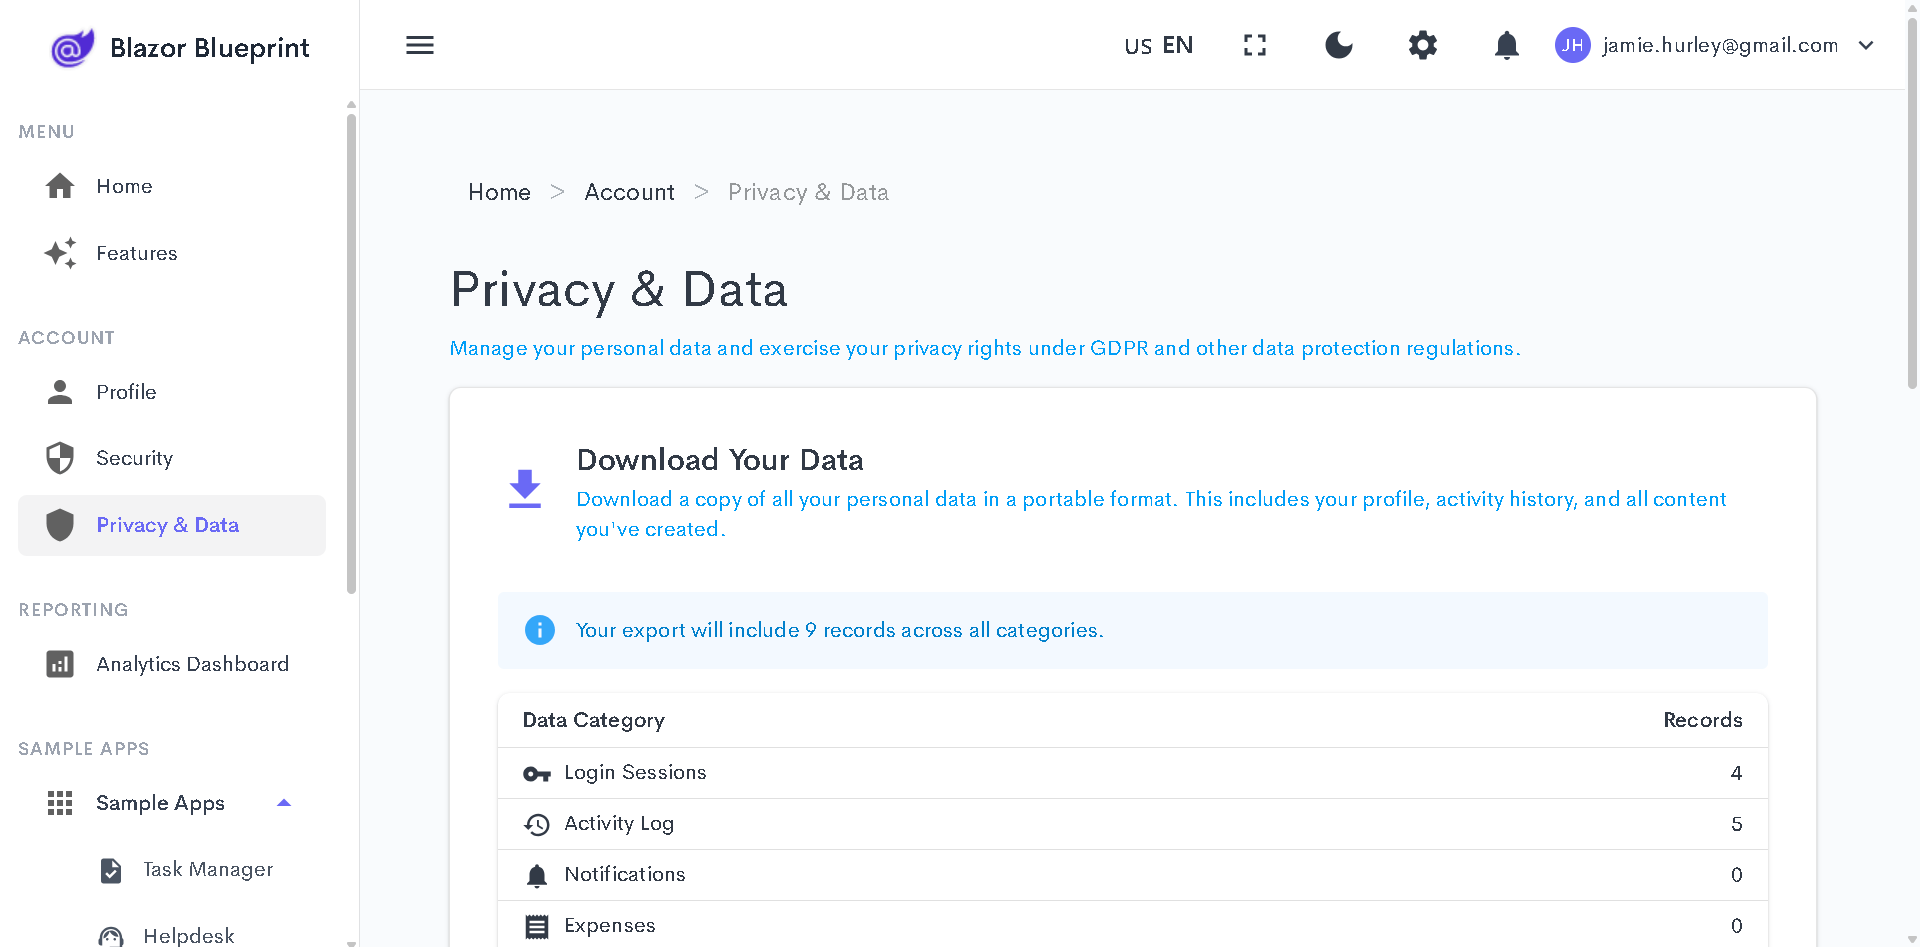
Task: Click the download data icon
Action: click(x=524, y=488)
